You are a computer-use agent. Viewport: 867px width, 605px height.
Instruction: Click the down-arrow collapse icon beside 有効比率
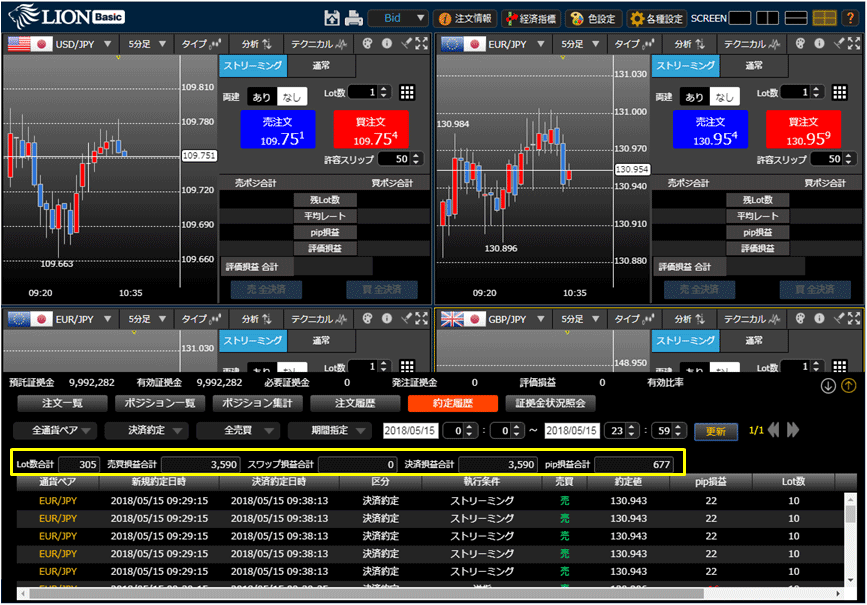coord(828,386)
